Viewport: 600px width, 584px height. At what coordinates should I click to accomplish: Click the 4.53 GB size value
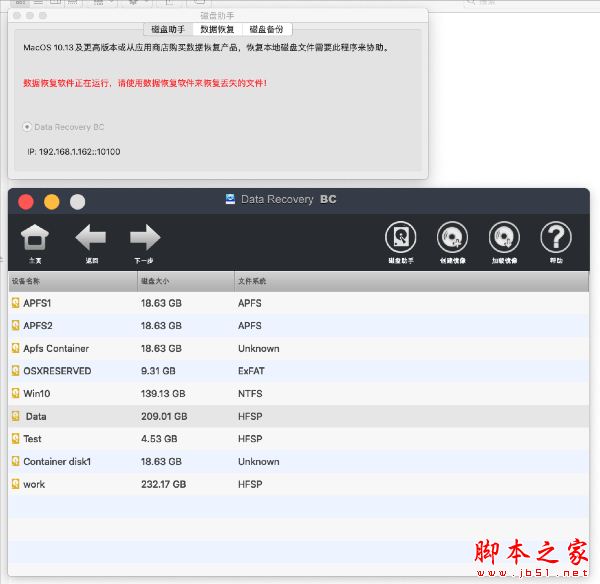coord(159,439)
